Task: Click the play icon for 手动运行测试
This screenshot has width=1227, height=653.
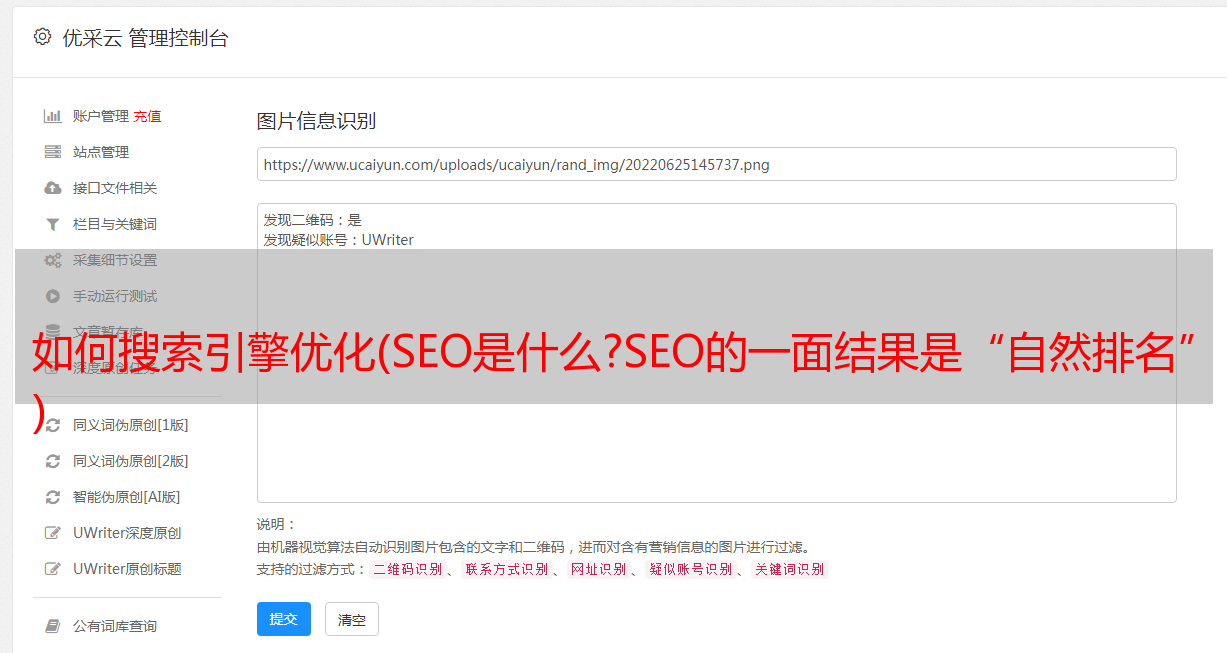Action: pyautogui.click(x=53, y=296)
